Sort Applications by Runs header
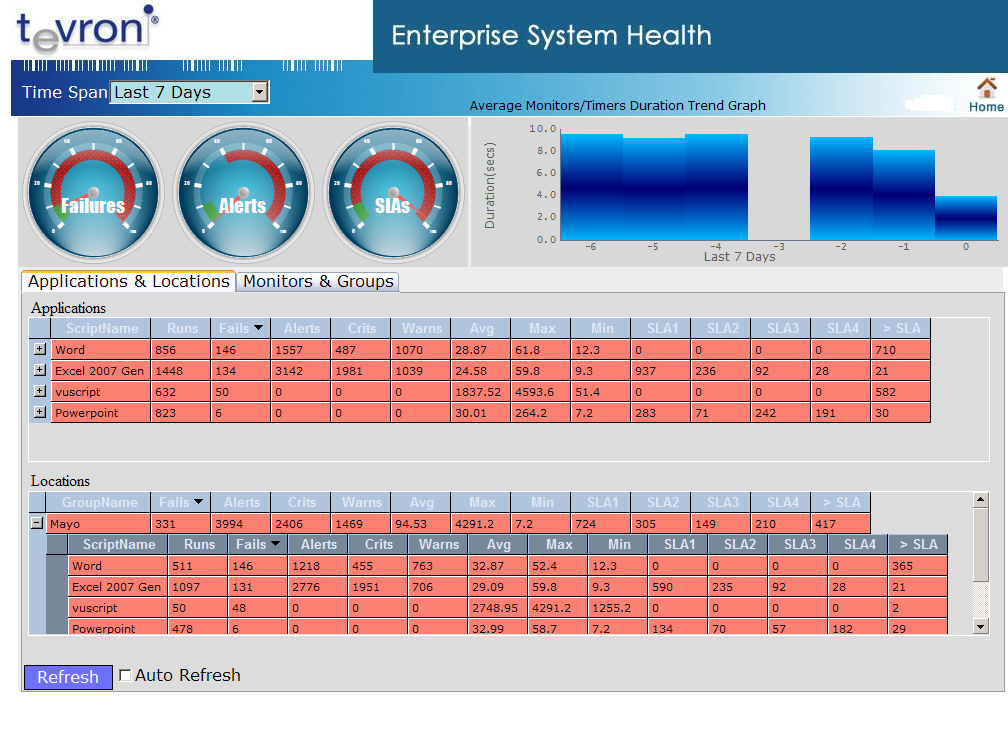1008x746 pixels. pyautogui.click(x=181, y=328)
